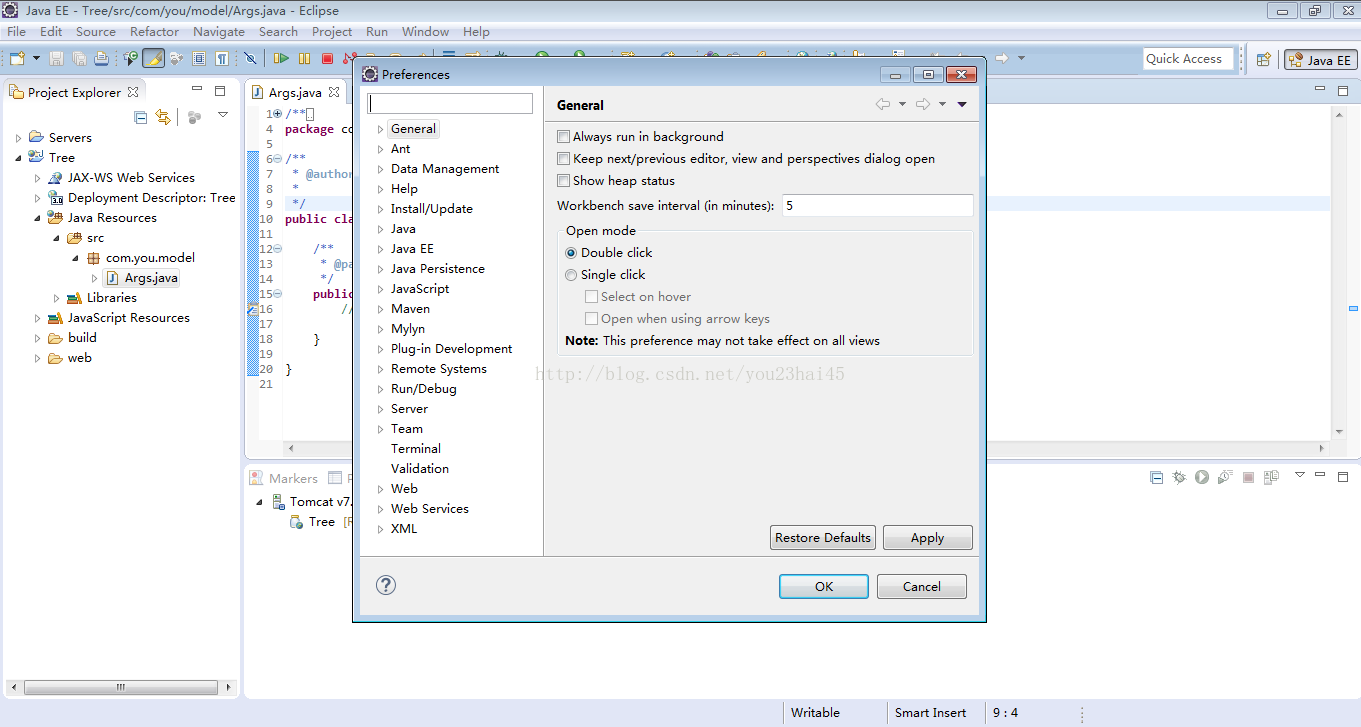Click the preferences filter text field
1361x727 pixels.
point(450,104)
